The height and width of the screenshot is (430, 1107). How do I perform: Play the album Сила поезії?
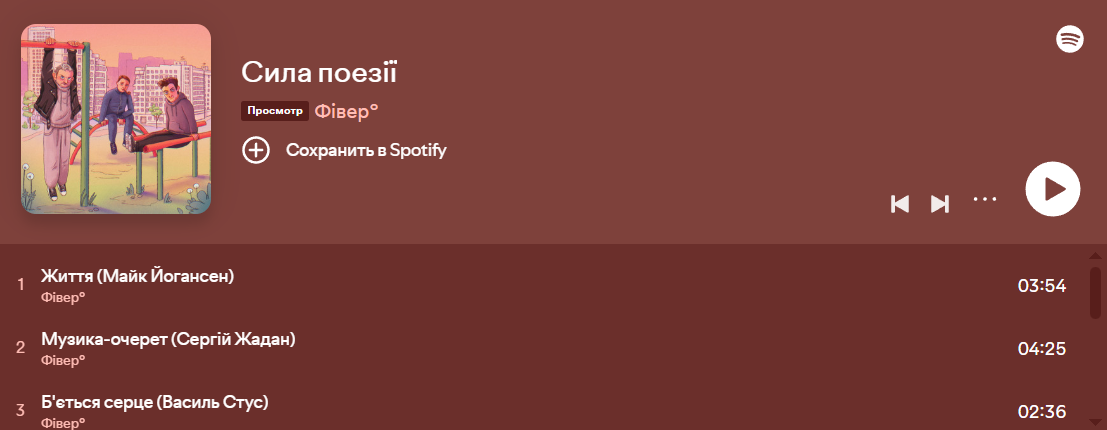pyautogui.click(x=1052, y=189)
